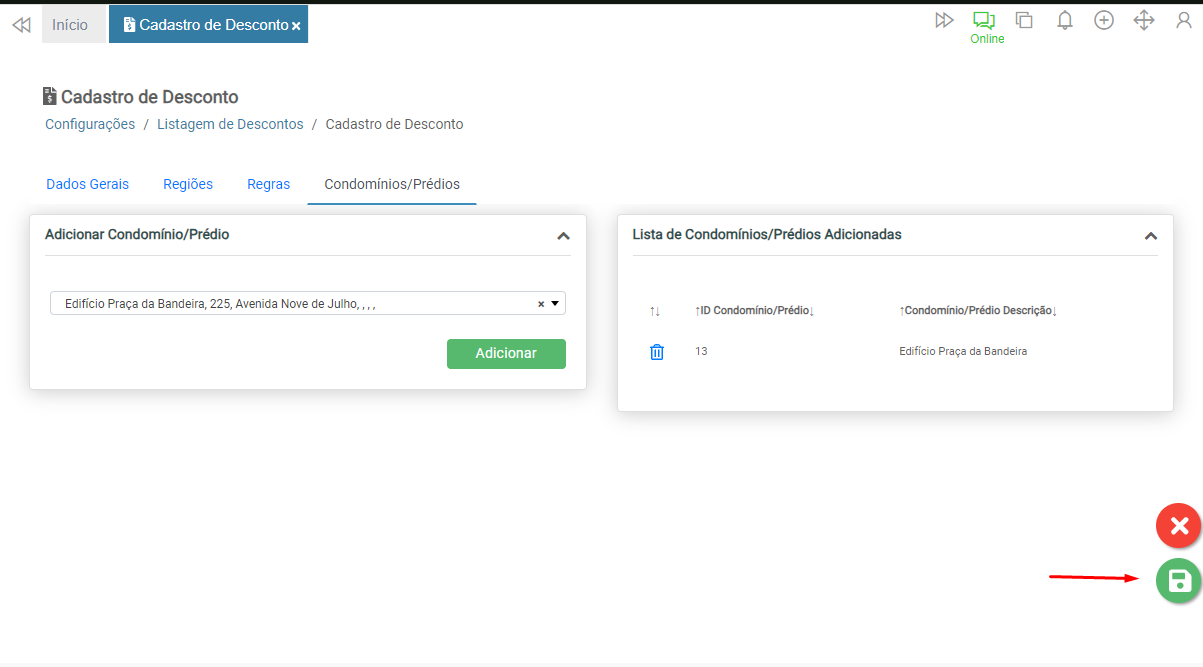Go to Listagem de Descontos breadcrumb link
1203x667 pixels.
click(x=230, y=124)
